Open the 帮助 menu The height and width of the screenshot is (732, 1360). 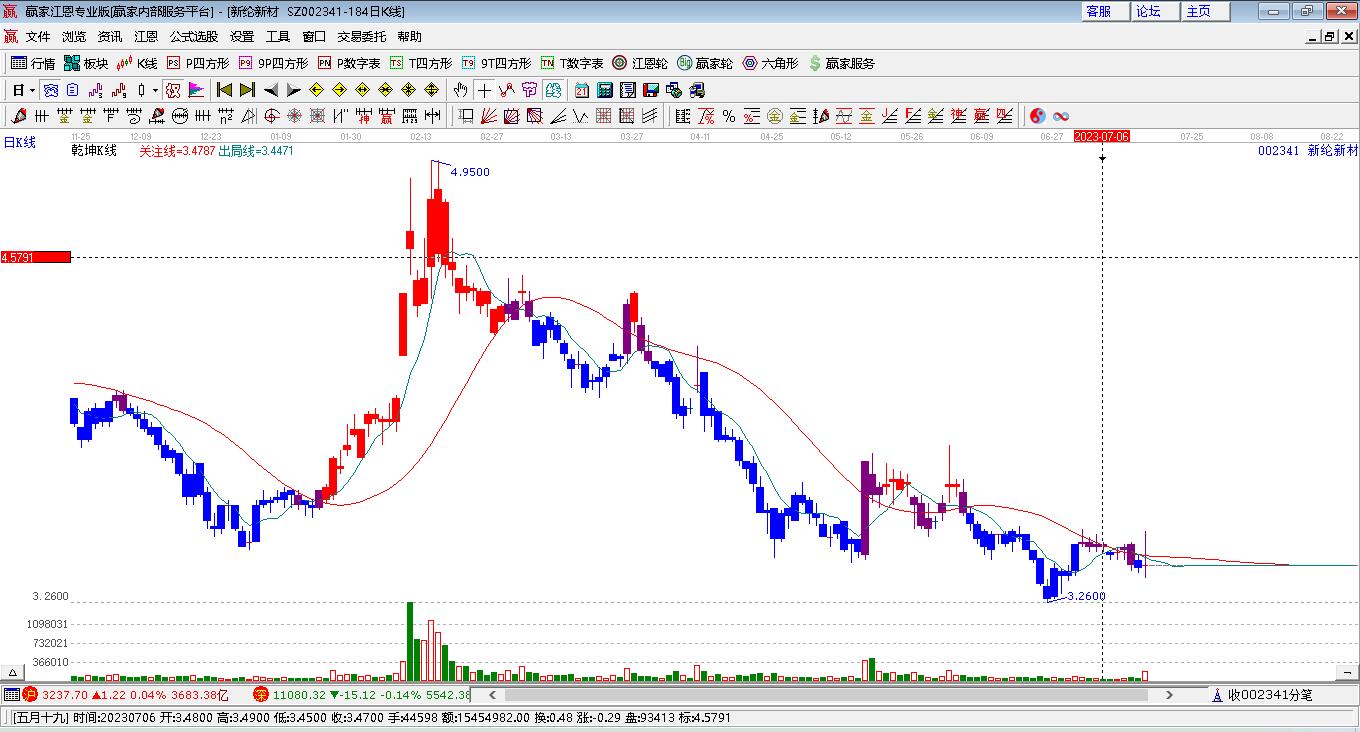coord(410,37)
